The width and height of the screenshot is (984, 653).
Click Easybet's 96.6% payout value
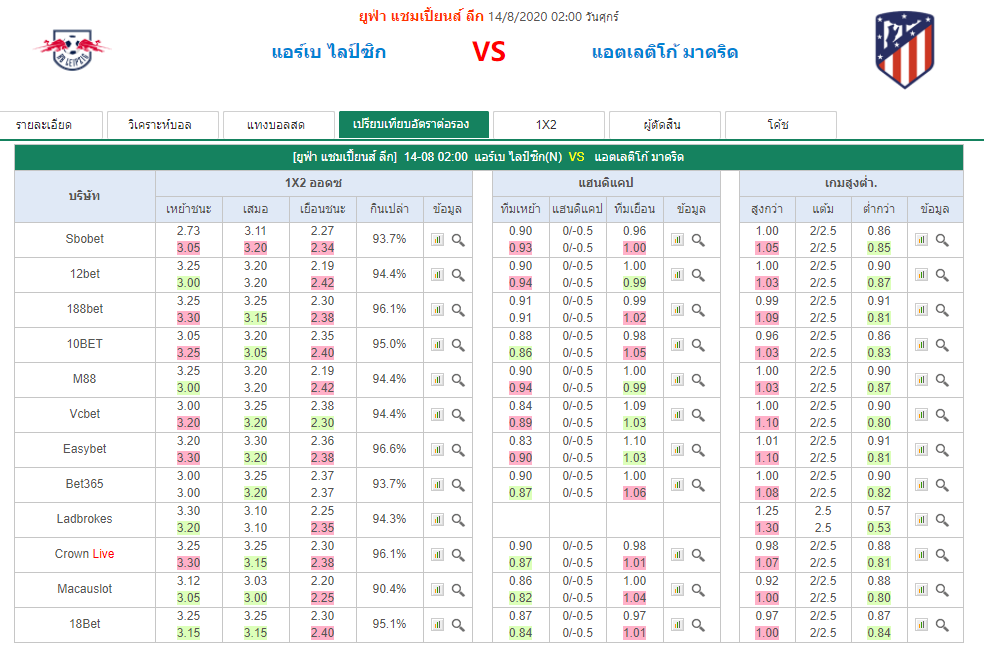390,449
